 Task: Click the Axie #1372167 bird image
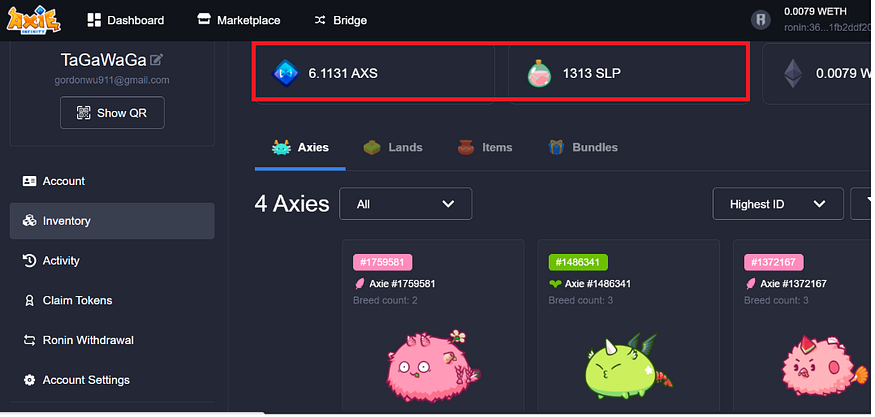(825, 366)
